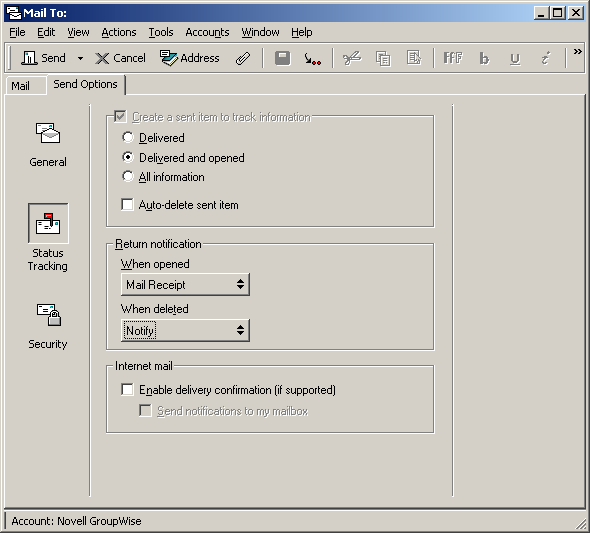
Task: Maximize the Mail To window
Action: click(557, 13)
